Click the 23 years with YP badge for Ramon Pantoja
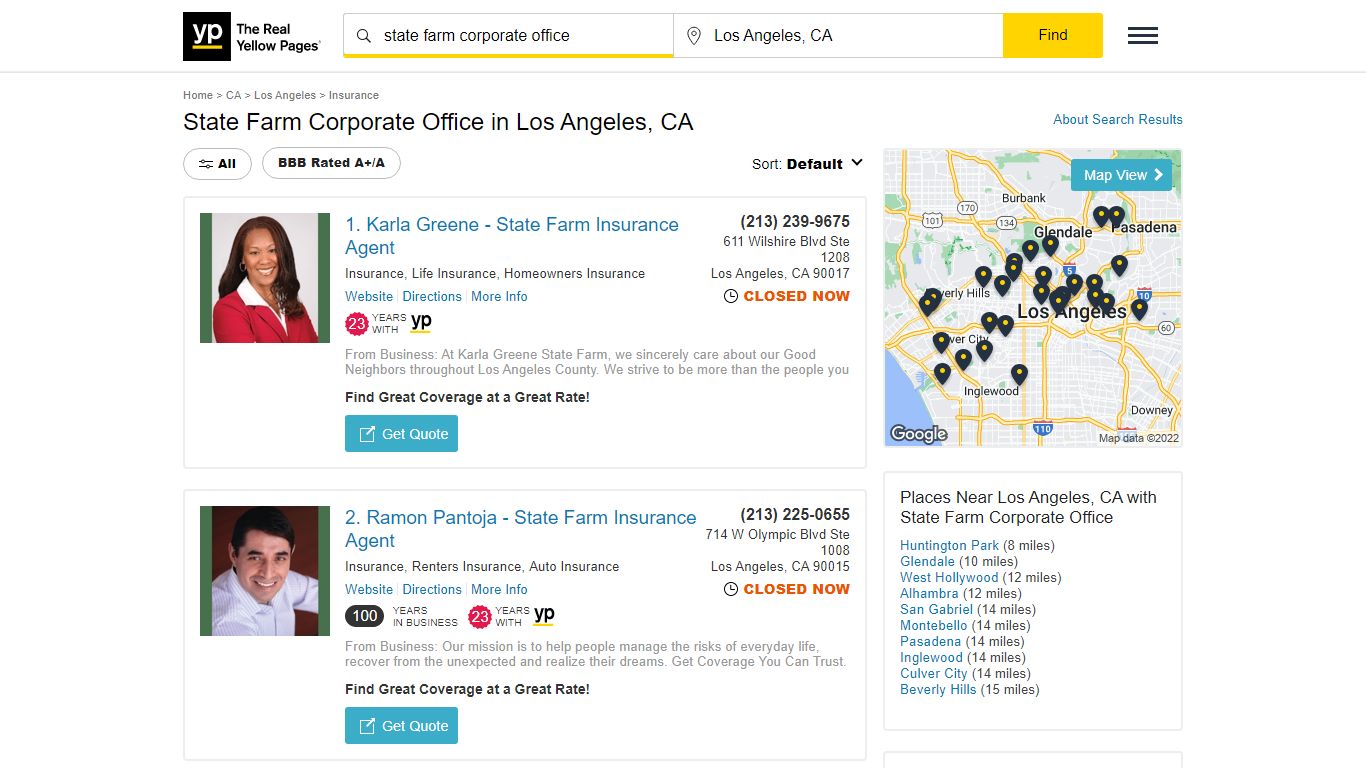Viewport: 1366px width, 768px height. (x=511, y=616)
